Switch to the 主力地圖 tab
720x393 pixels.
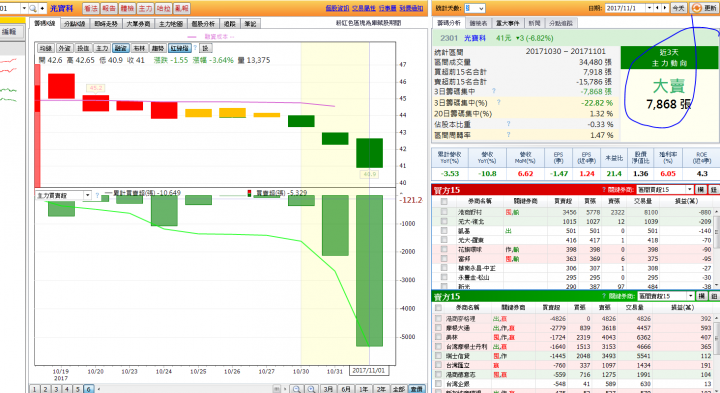pos(171,24)
